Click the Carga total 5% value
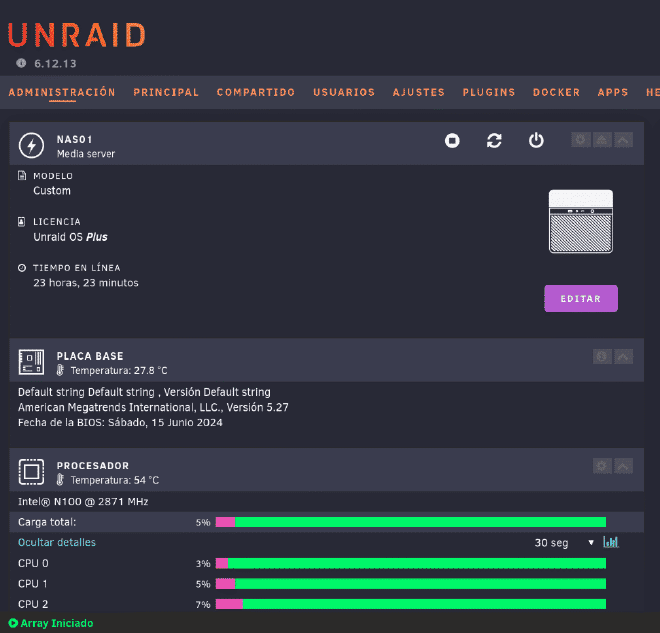 [203, 522]
